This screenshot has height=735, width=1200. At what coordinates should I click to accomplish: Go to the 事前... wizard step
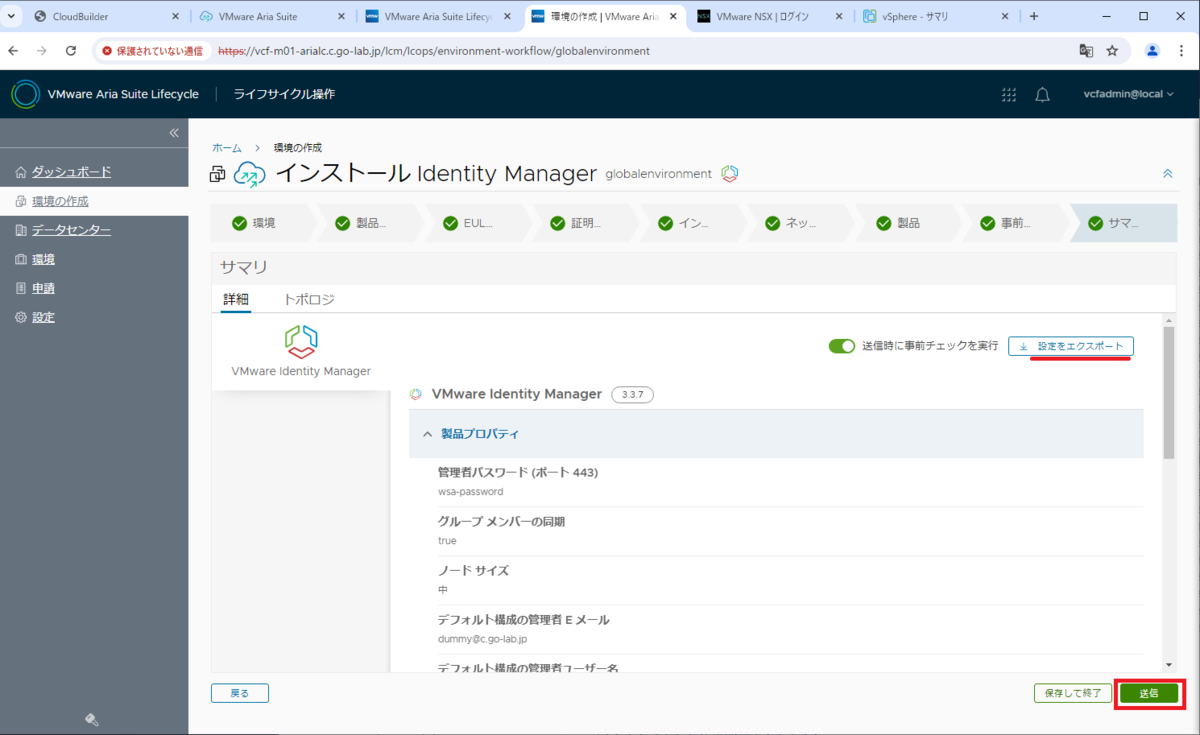(x=1016, y=223)
